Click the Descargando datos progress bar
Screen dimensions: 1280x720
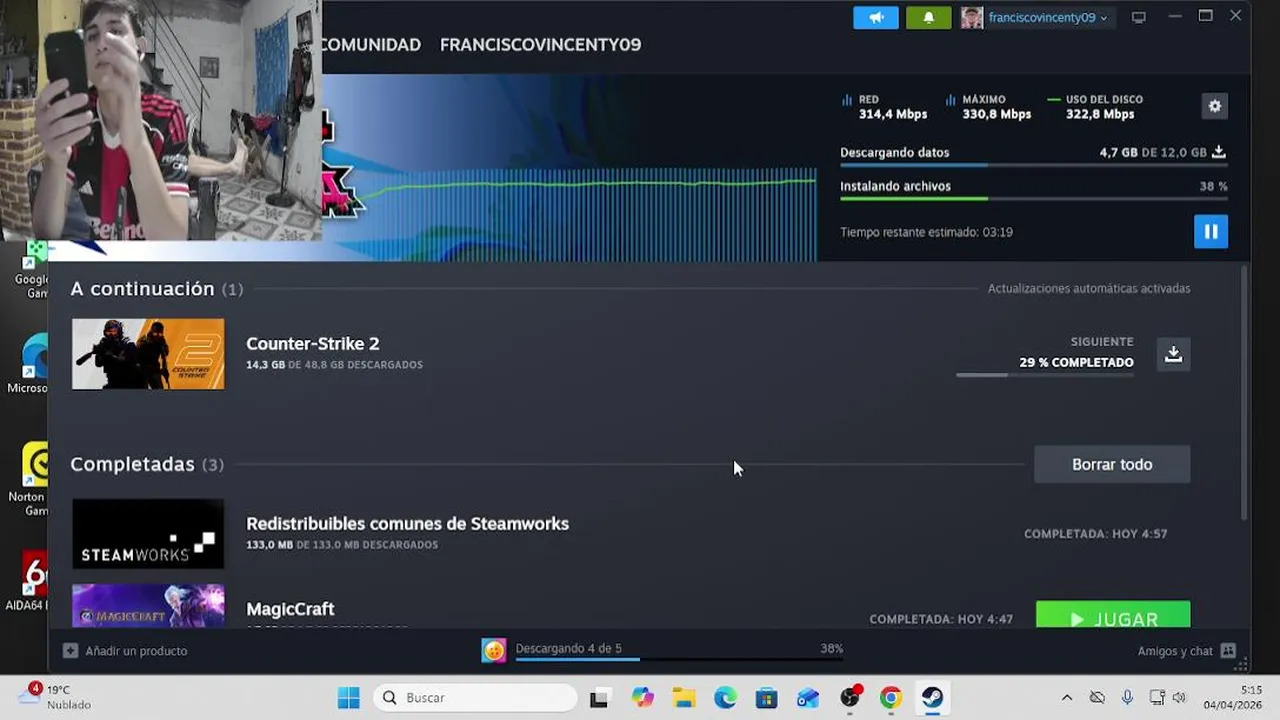click(1033, 165)
